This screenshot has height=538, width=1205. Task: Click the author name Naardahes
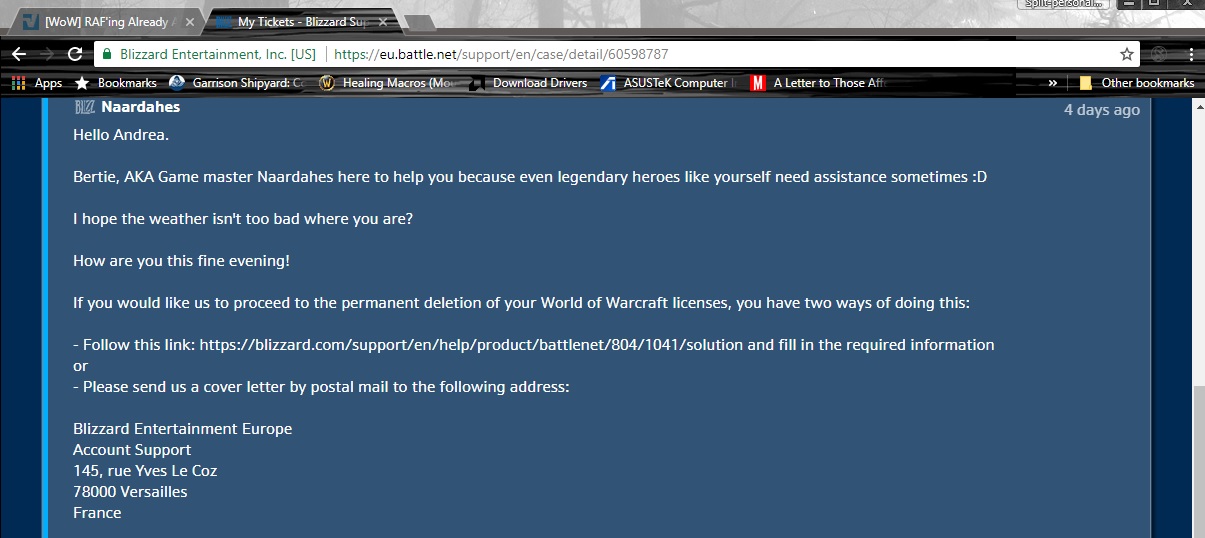point(141,107)
